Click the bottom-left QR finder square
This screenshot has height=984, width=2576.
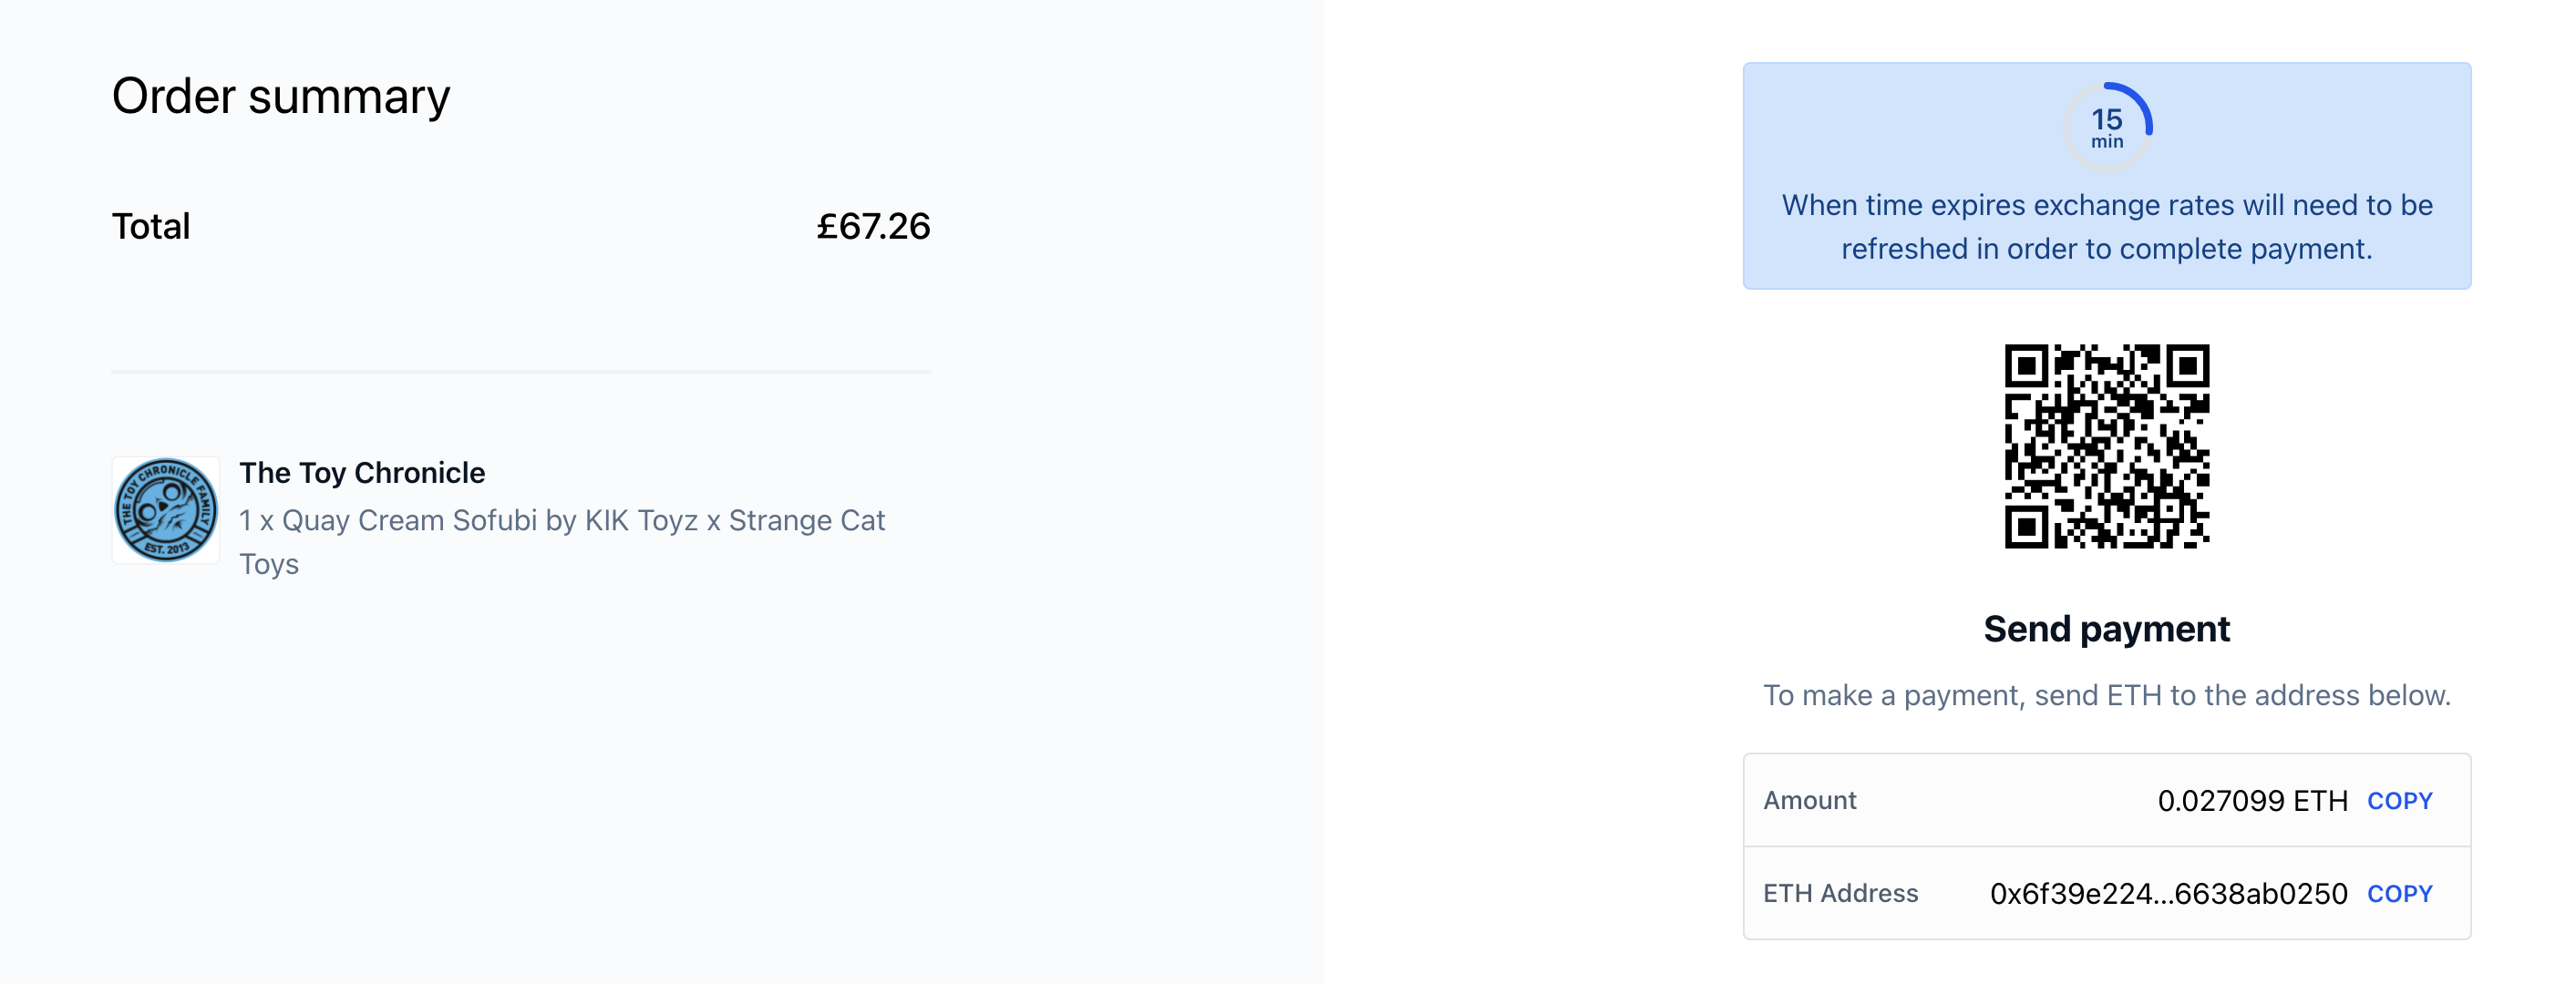pyautogui.click(x=2027, y=526)
